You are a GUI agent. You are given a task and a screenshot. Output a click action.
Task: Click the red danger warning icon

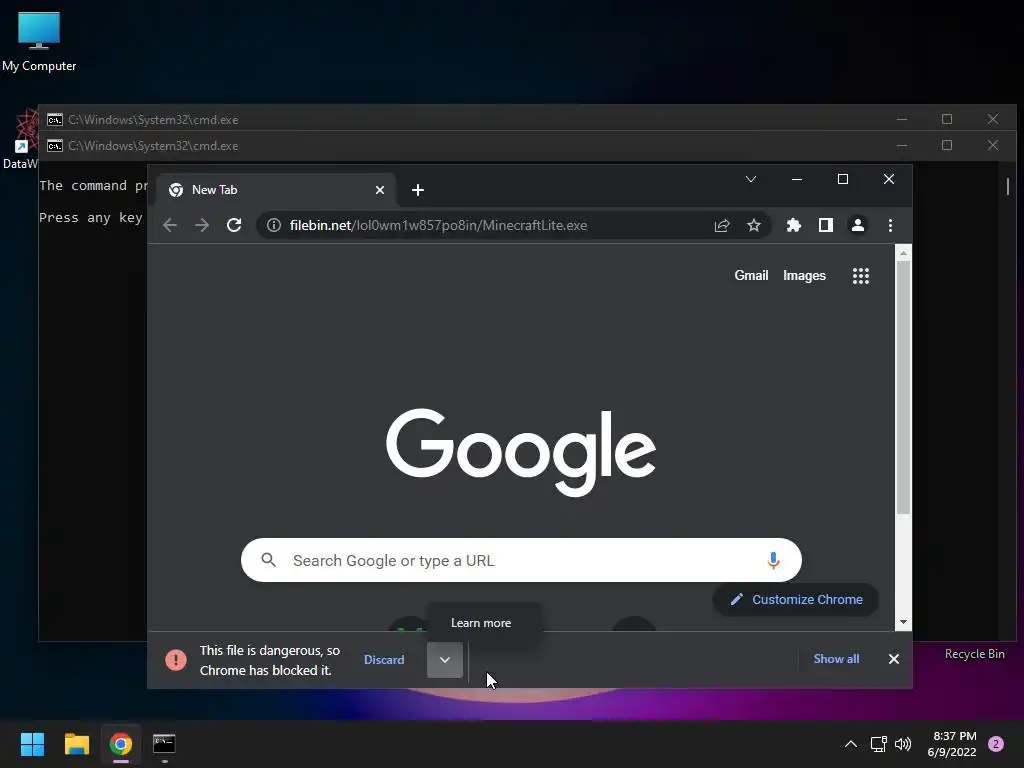[x=176, y=660]
